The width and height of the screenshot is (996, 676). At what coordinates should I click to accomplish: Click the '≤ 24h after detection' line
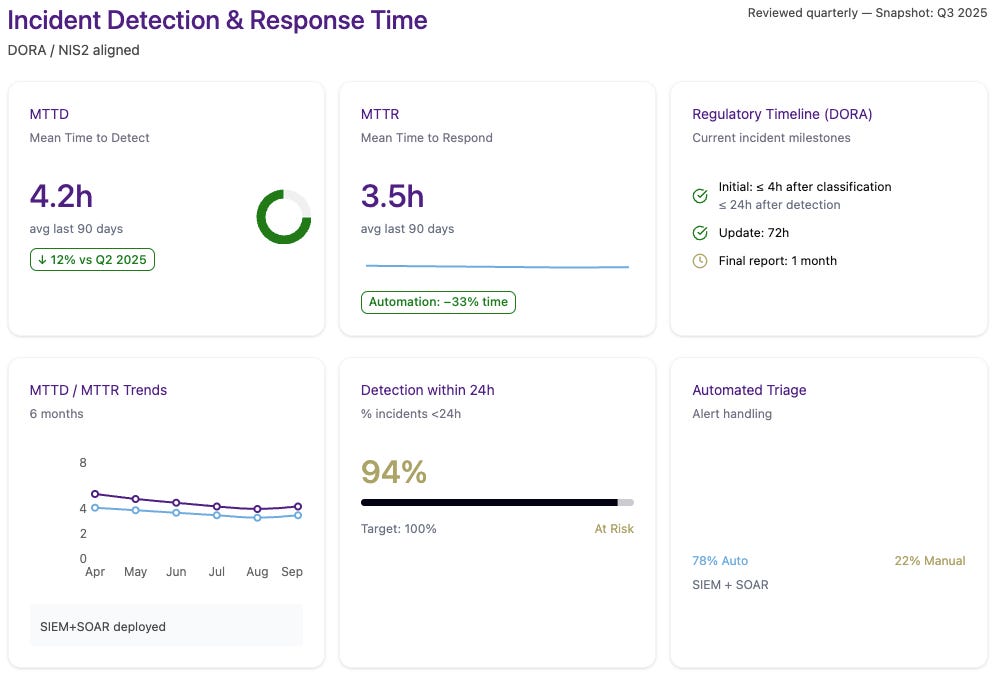click(x=779, y=205)
